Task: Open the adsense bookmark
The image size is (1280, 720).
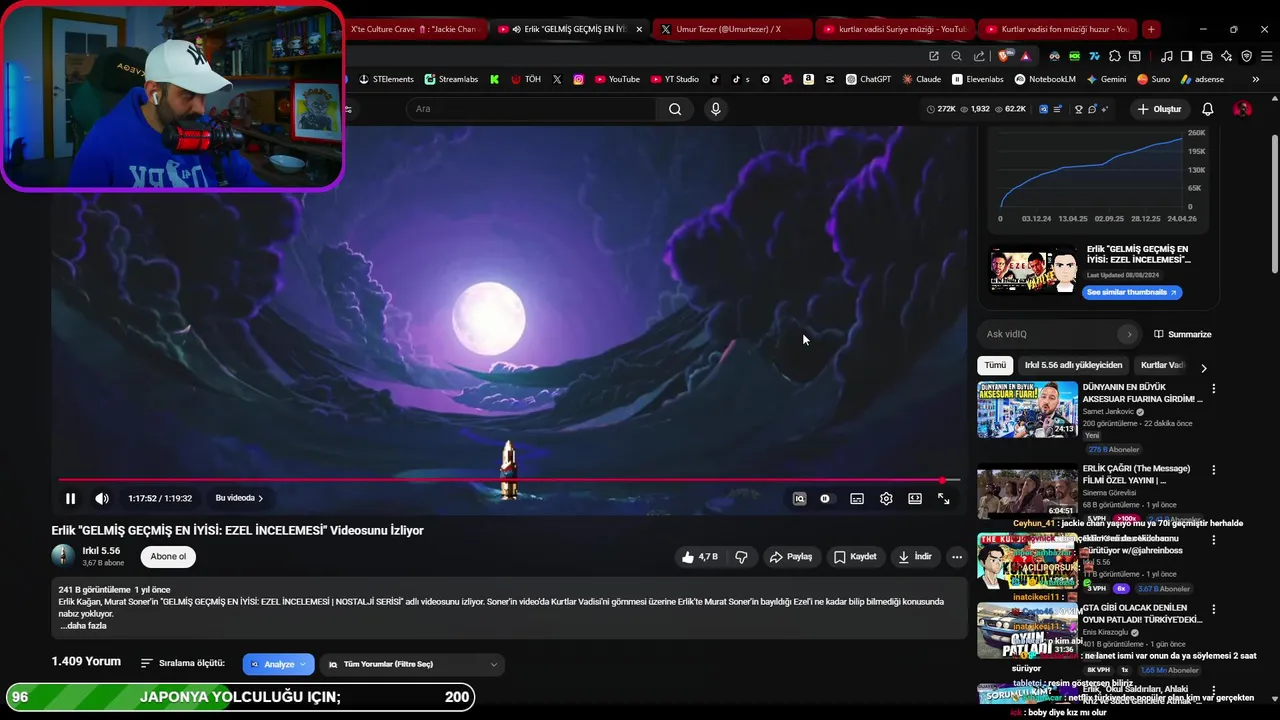Action: [1202, 79]
